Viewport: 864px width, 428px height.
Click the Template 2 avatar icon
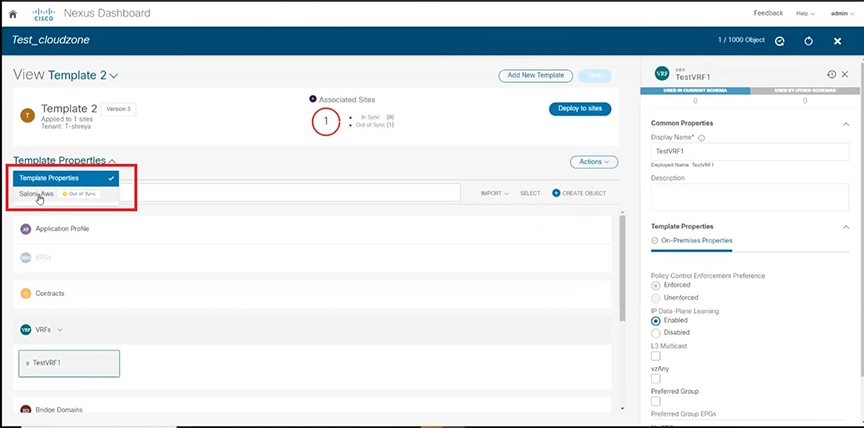point(27,115)
